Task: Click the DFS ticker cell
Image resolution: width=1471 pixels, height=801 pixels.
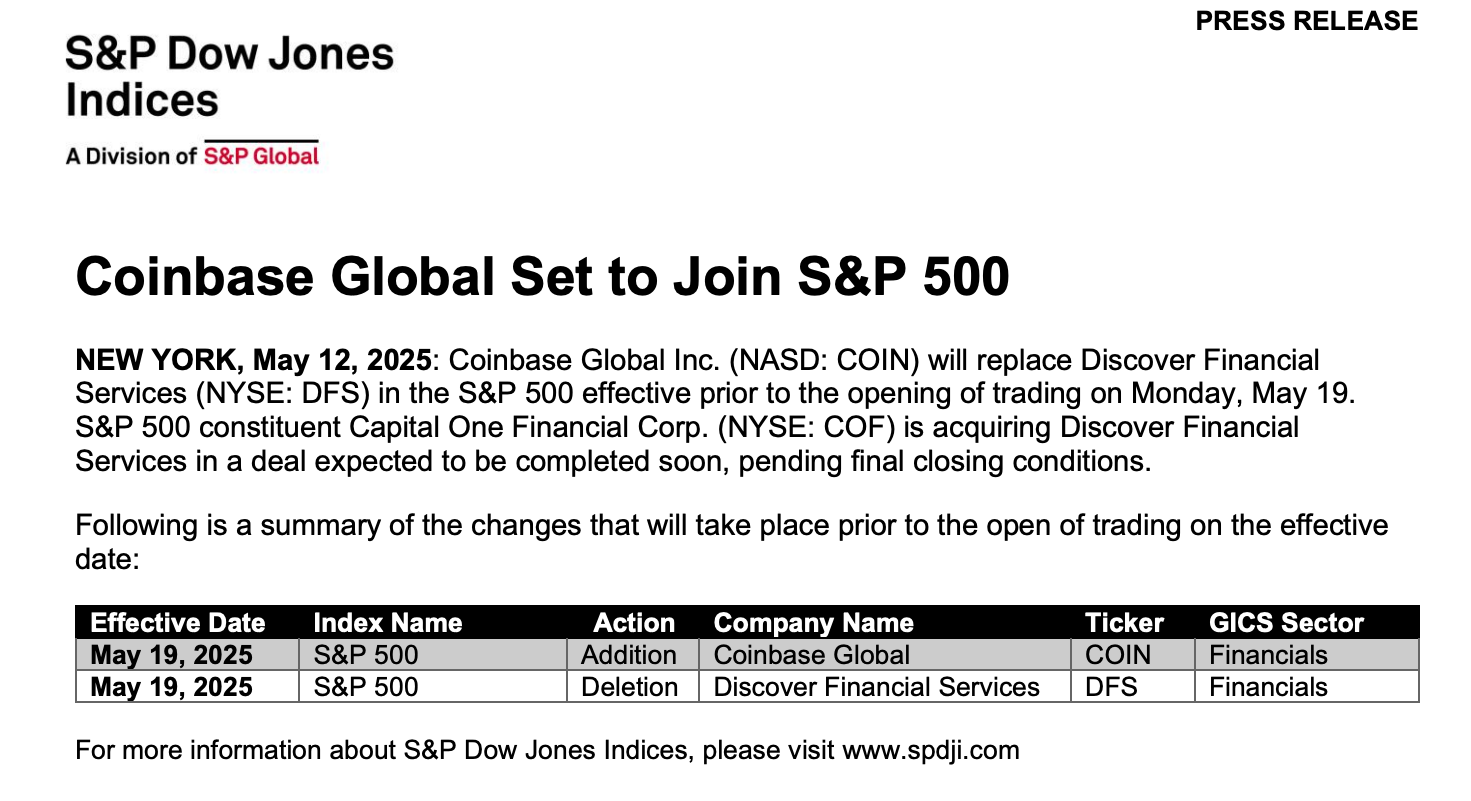Action: [x=1133, y=687]
